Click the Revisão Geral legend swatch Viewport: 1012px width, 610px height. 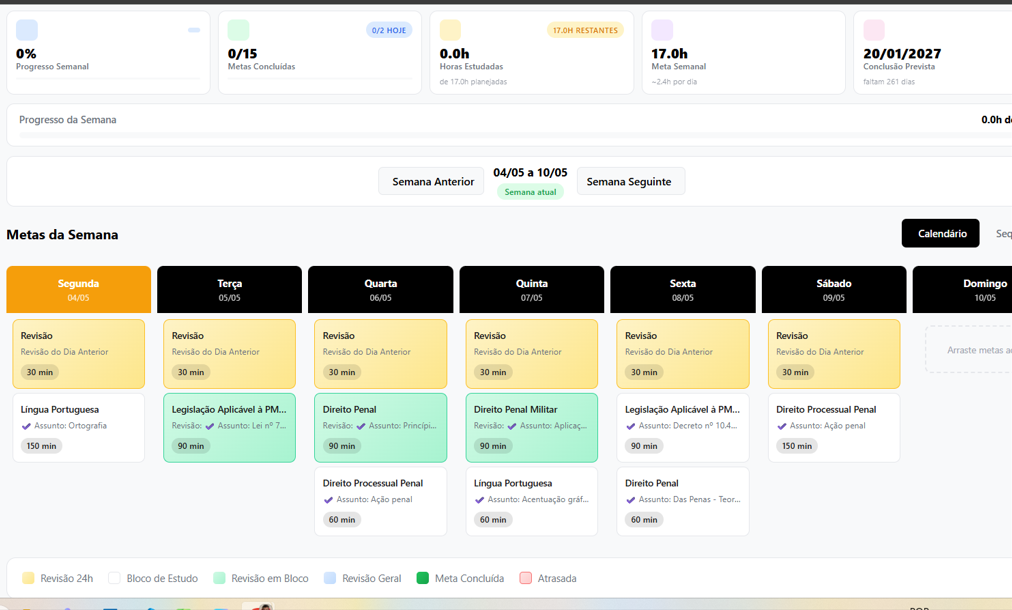(x=330, y=578)
